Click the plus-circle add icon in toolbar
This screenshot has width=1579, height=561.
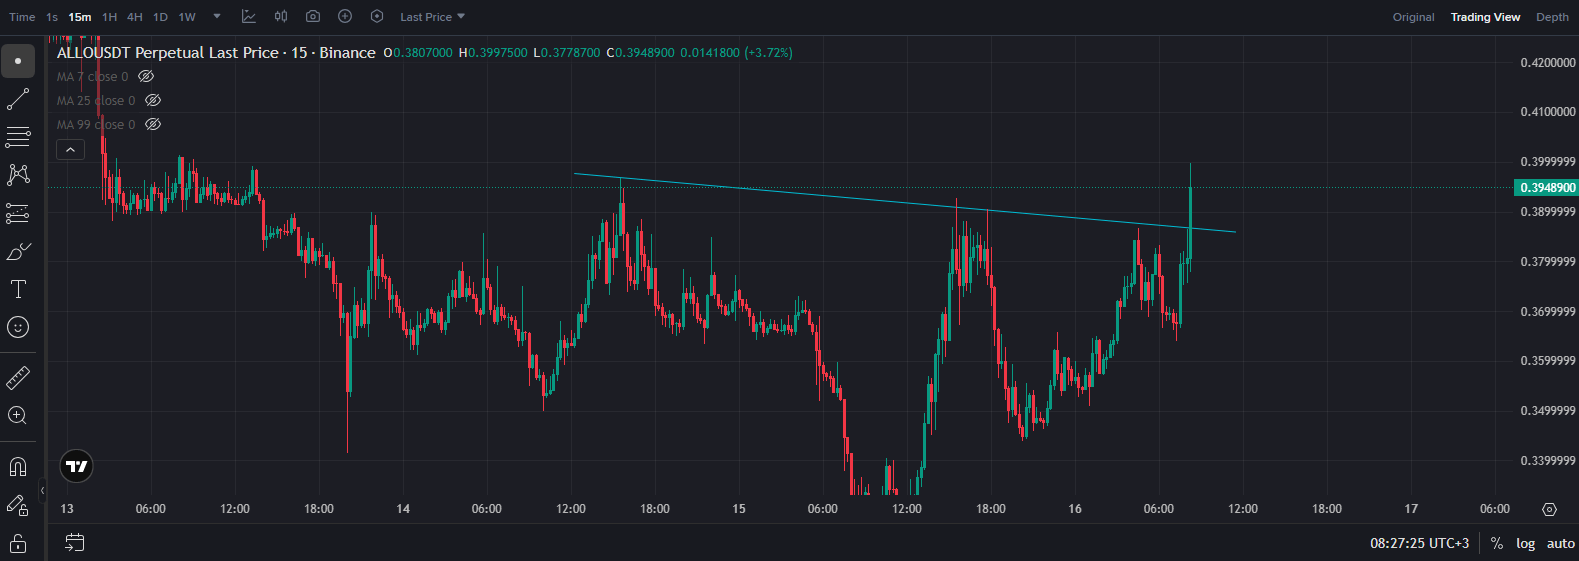coord(345,17)
